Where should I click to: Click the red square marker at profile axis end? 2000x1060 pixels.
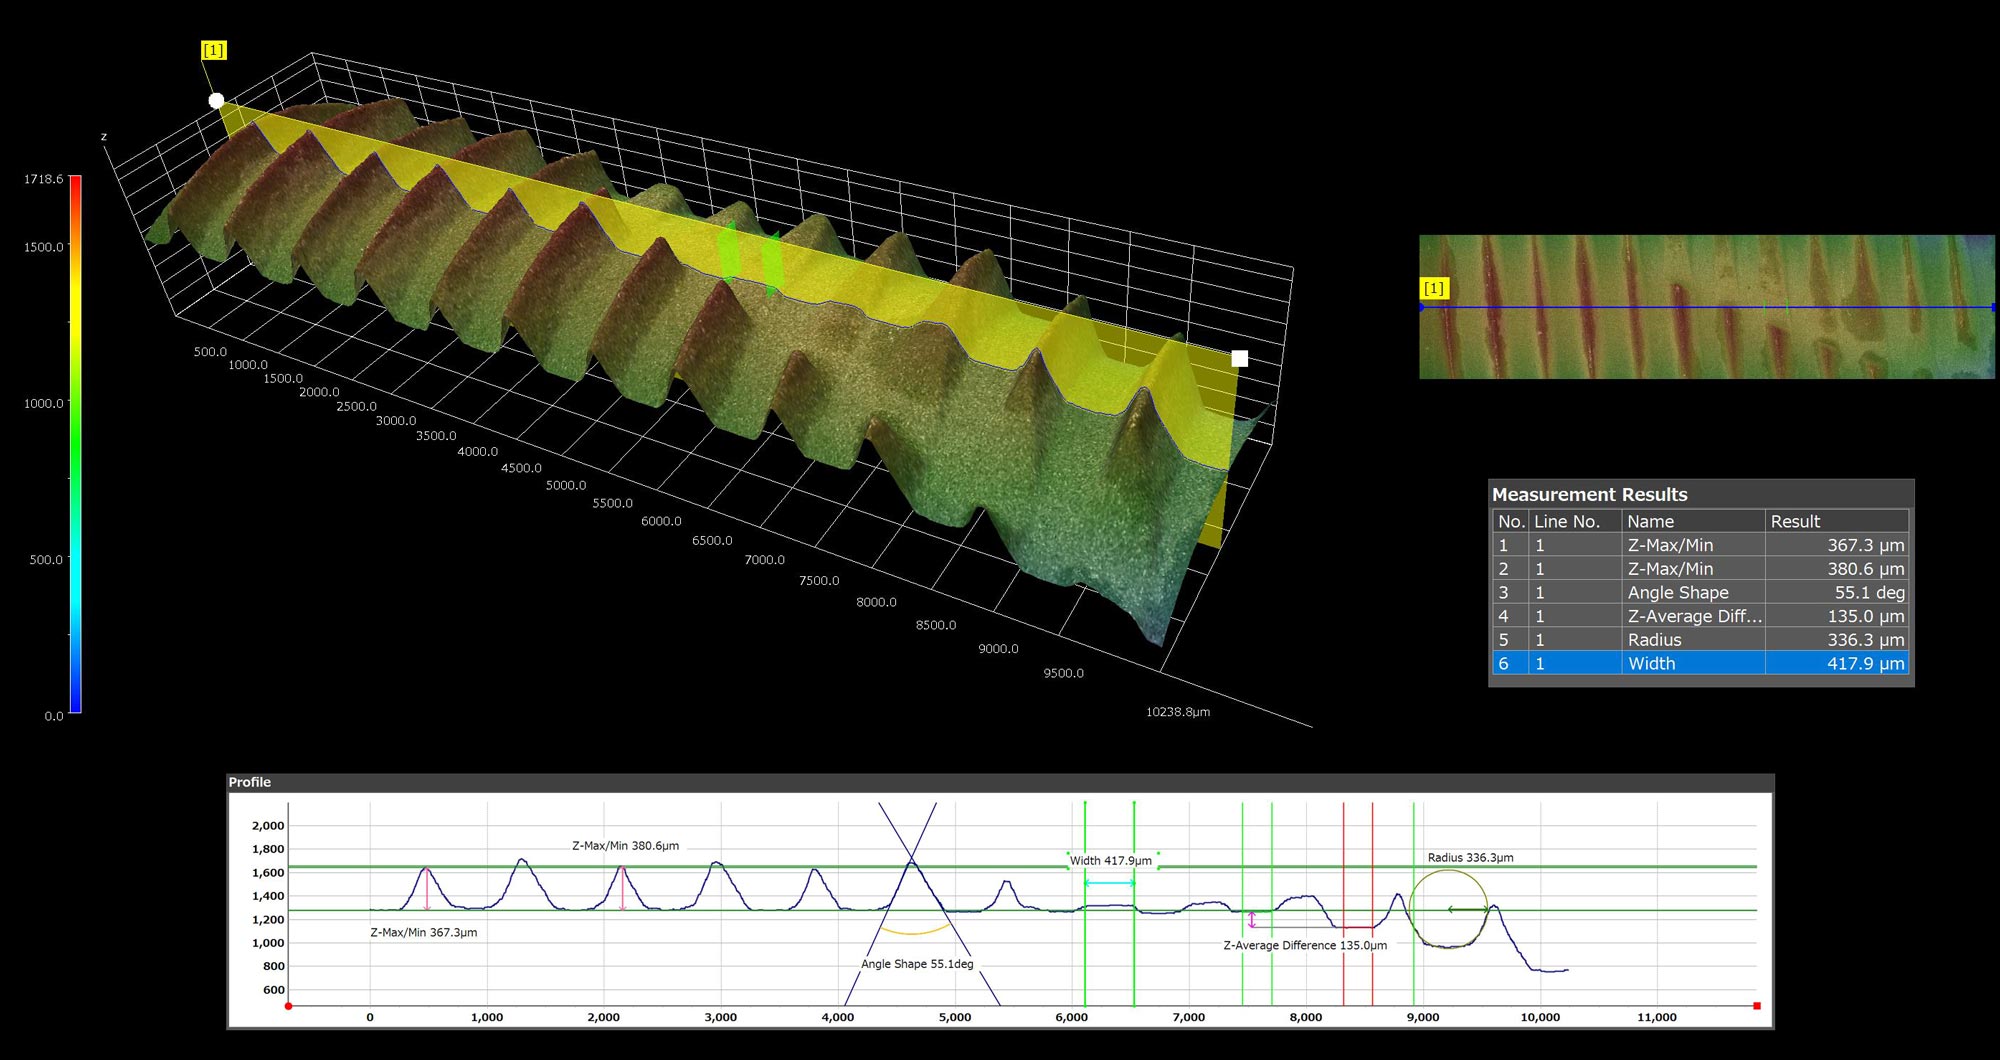1757,1006
